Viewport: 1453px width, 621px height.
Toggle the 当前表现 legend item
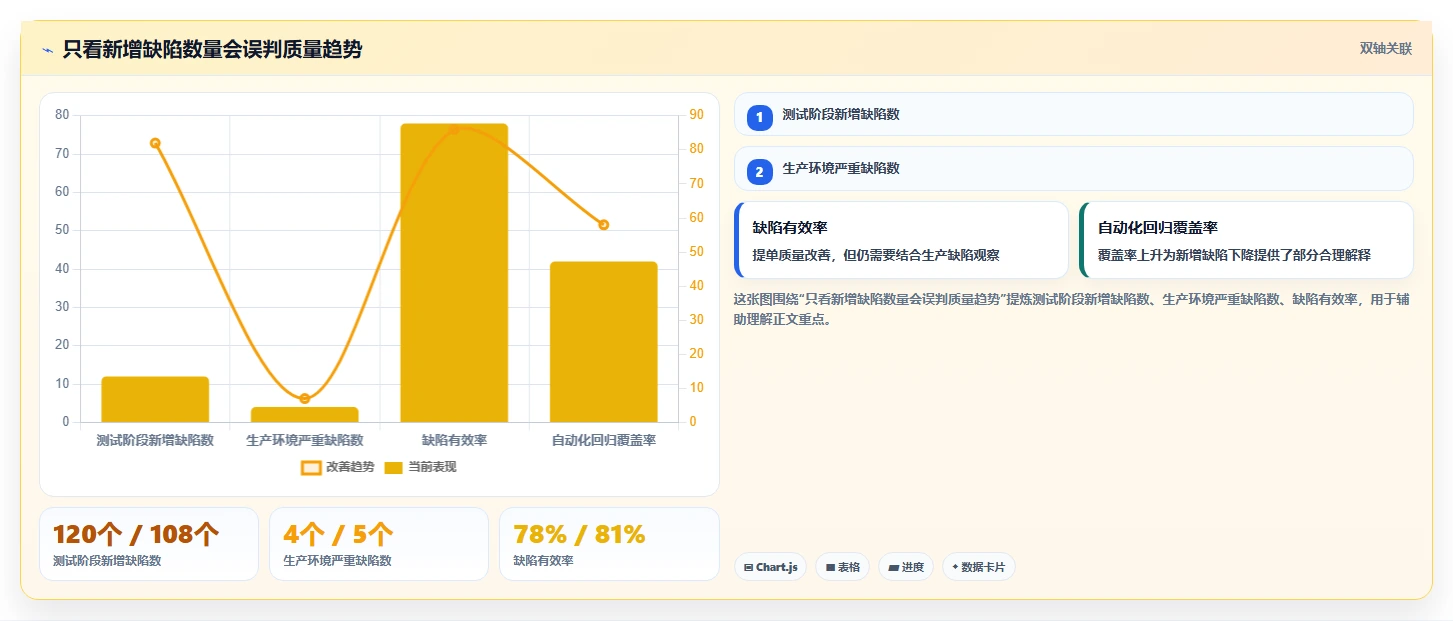(x=420, y=467)
